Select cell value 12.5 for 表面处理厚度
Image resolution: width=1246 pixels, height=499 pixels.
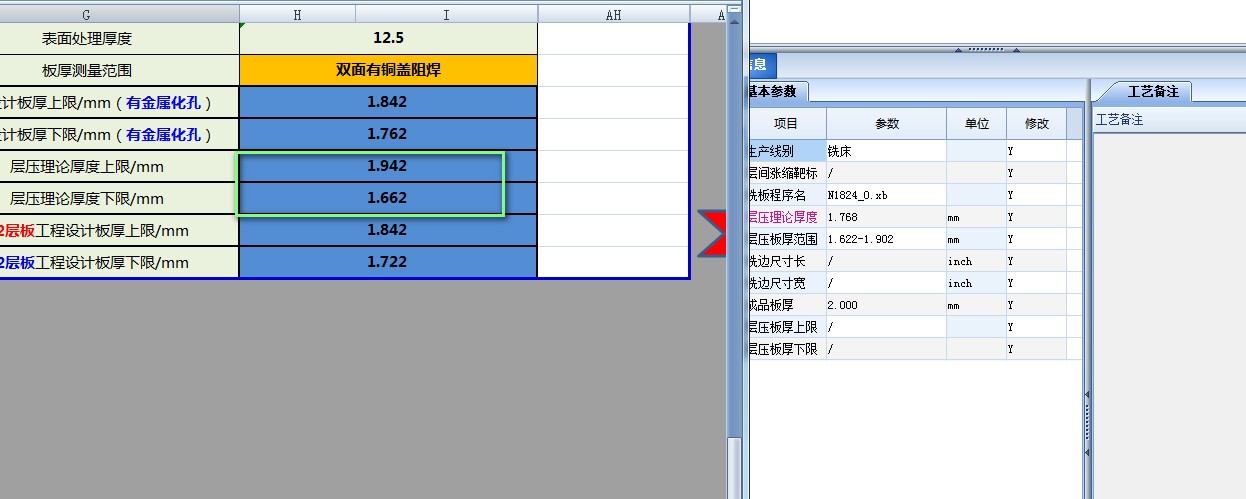388,38
